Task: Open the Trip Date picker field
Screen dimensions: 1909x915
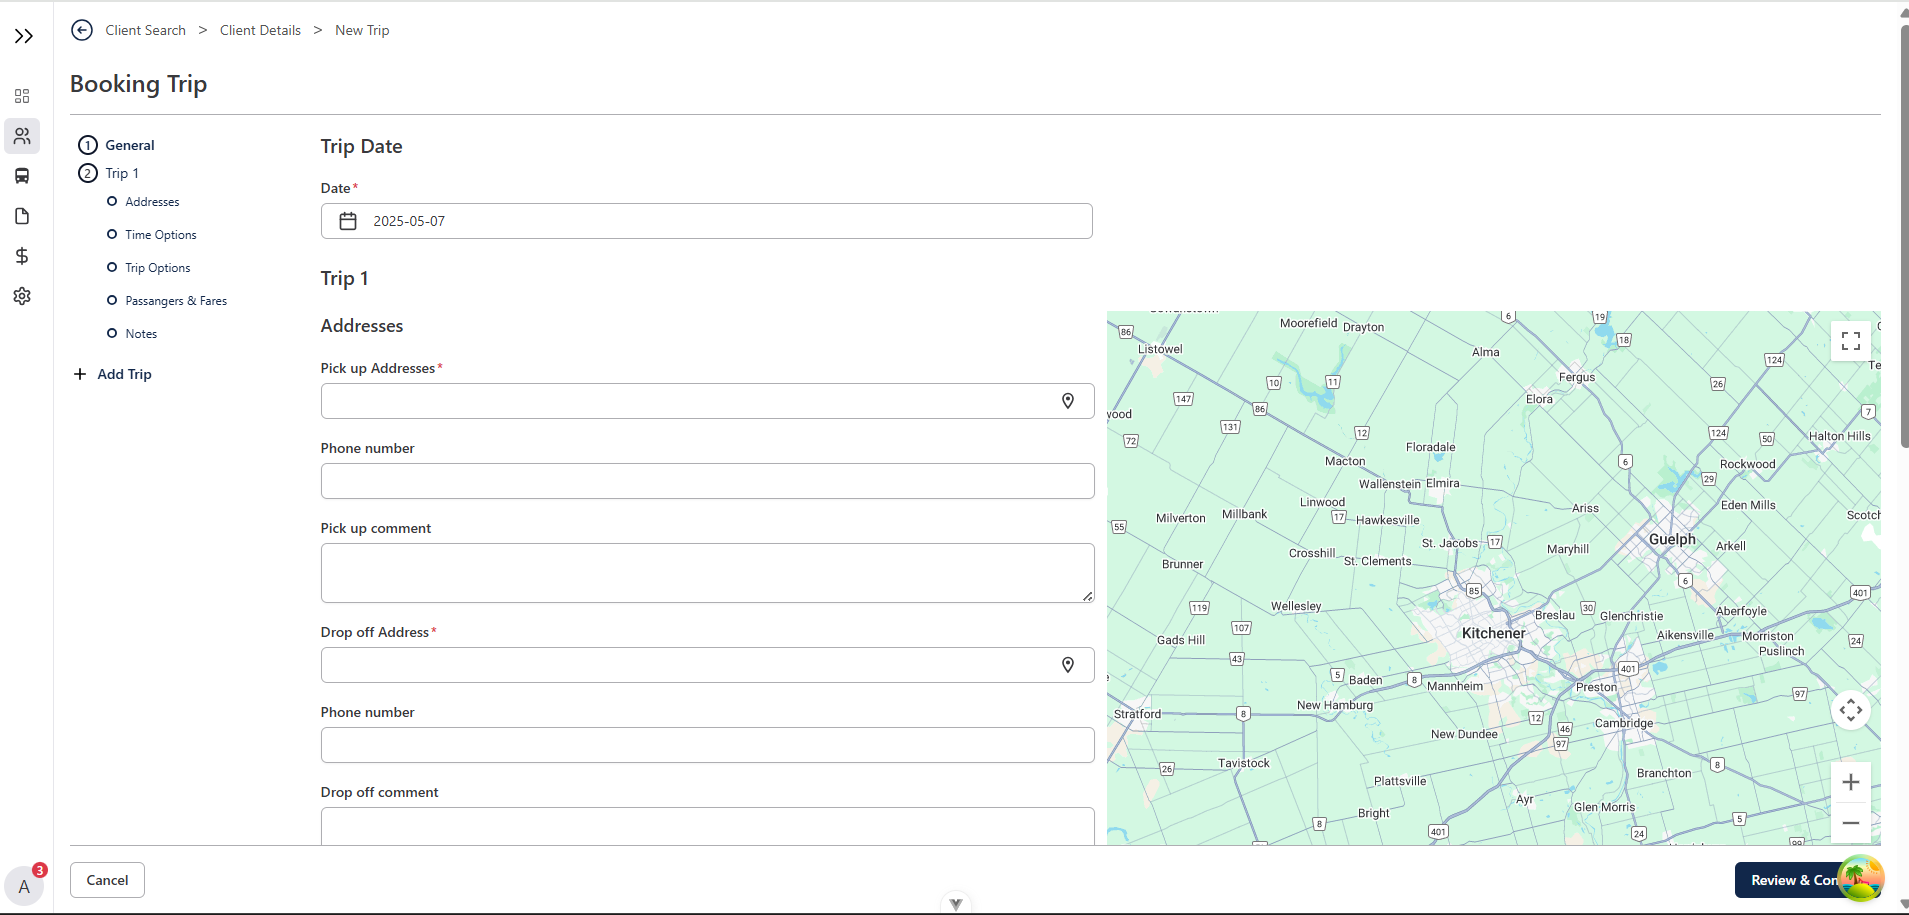Action: tap(706, 221)
